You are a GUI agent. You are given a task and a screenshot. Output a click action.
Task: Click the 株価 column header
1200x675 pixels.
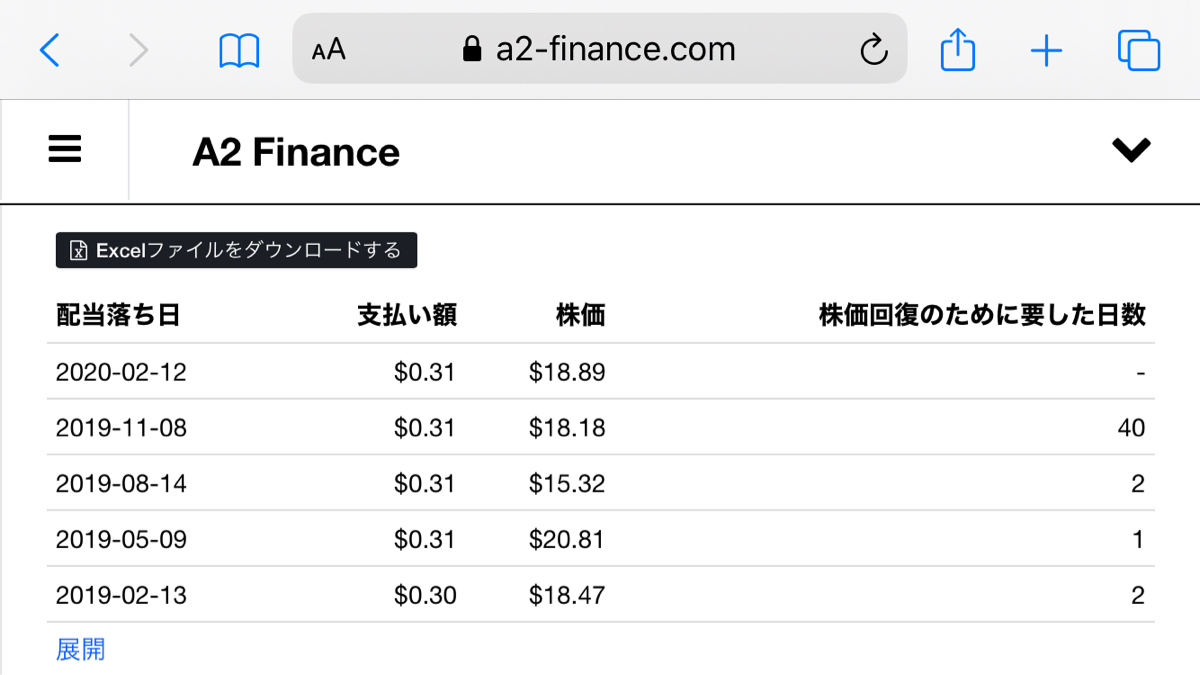(580, 314)
